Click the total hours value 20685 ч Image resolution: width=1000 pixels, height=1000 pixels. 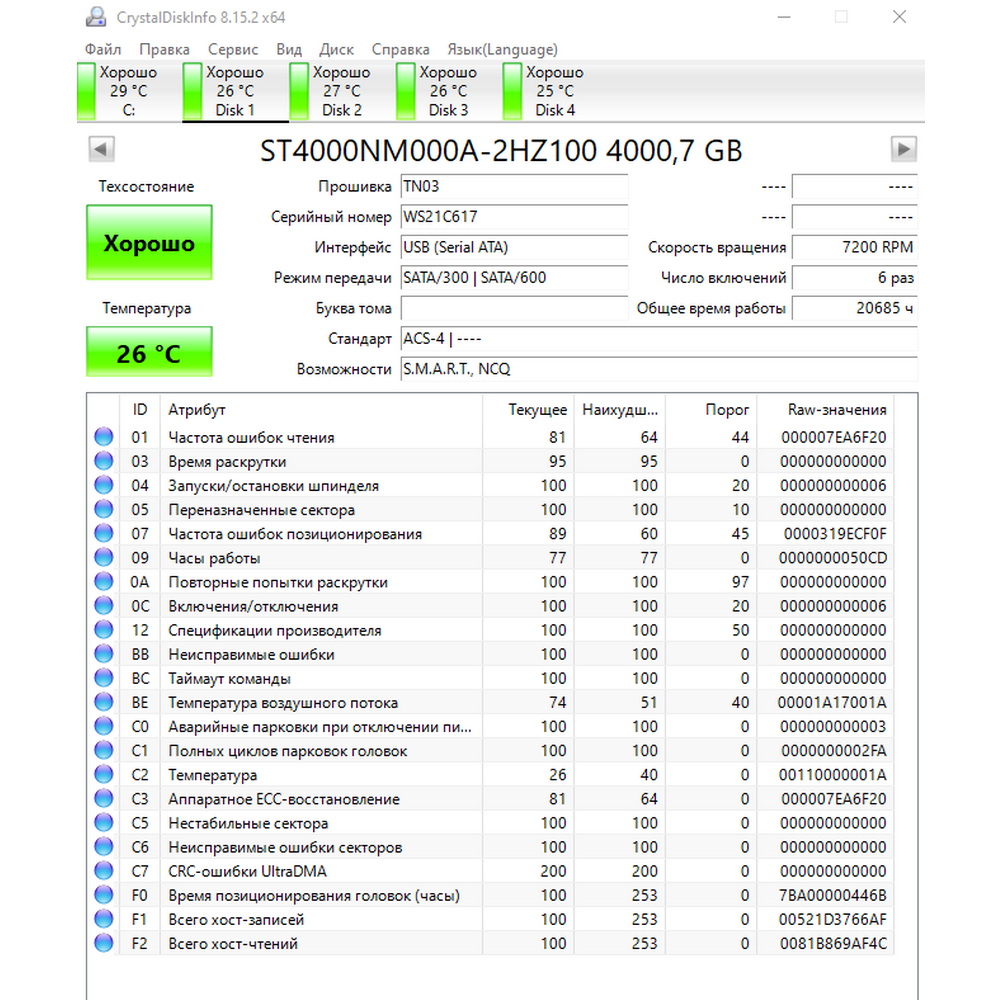[x=855, y=308]
